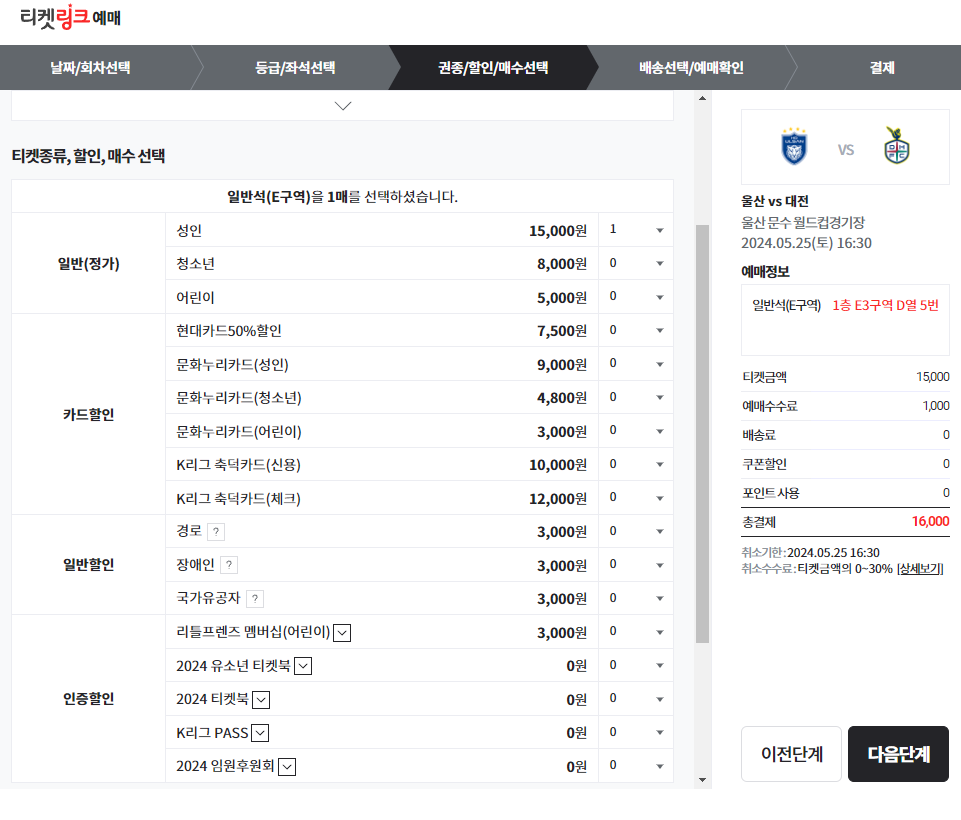Open the 리틀프렌즈 멤버십 quantity dropdown

[x=636, y=632]
